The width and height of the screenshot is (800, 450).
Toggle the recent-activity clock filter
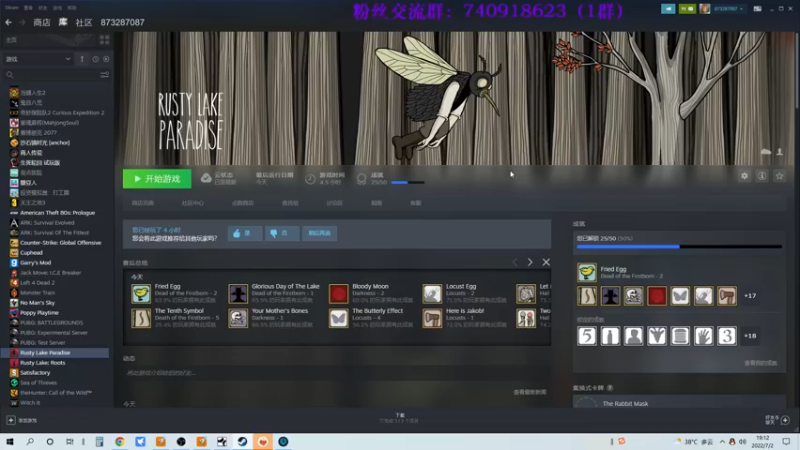click(95, 59)
